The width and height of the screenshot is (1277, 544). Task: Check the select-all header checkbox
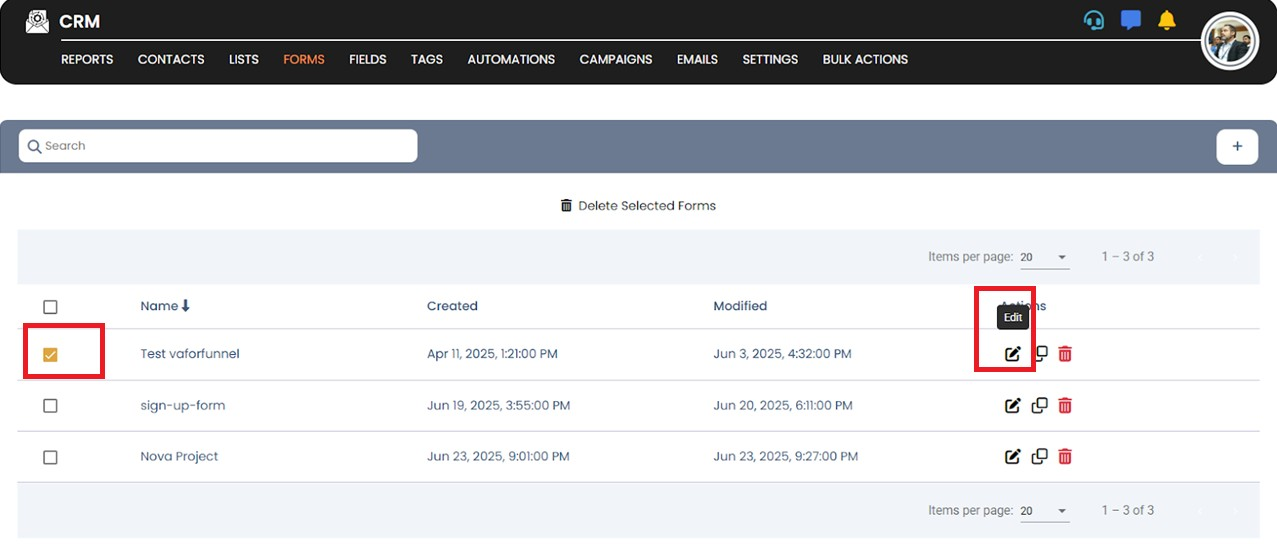(x=50, y=307)
